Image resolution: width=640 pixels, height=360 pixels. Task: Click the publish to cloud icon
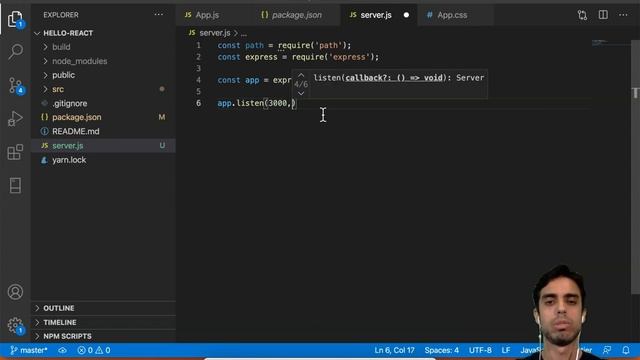(x=62, y=350)
